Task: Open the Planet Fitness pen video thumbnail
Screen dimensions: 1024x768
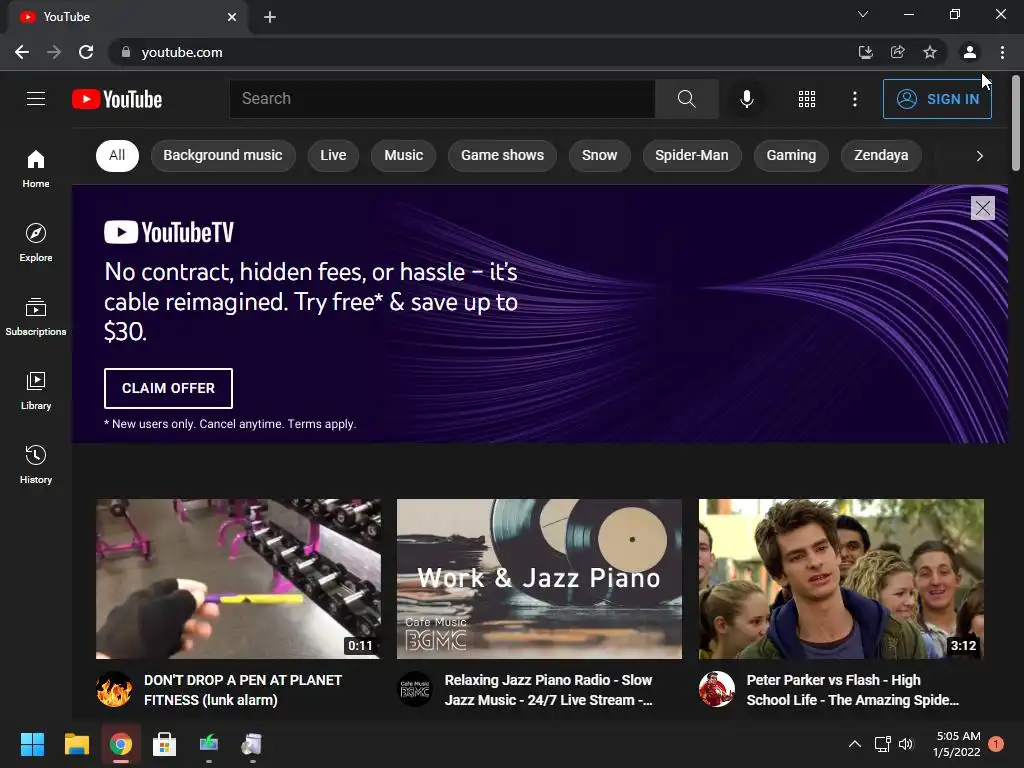Action: click(x=238, y=579)
